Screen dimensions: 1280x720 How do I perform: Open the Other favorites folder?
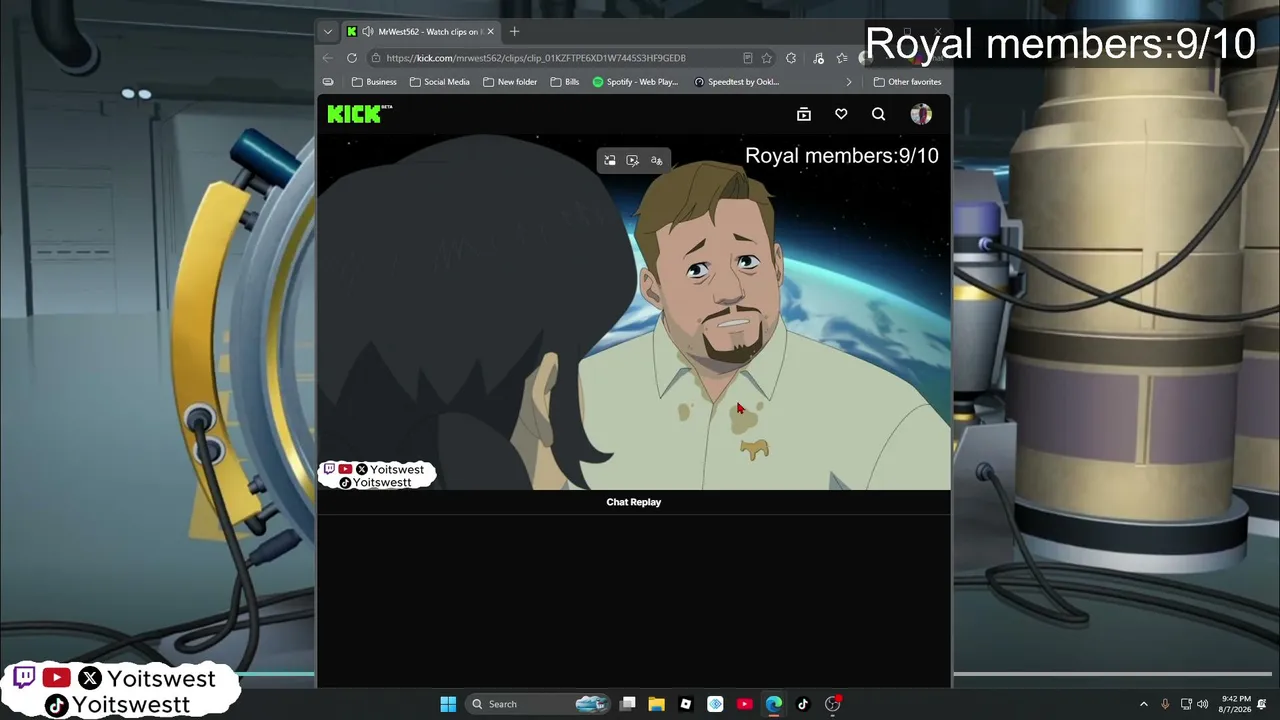coord(907,82)
